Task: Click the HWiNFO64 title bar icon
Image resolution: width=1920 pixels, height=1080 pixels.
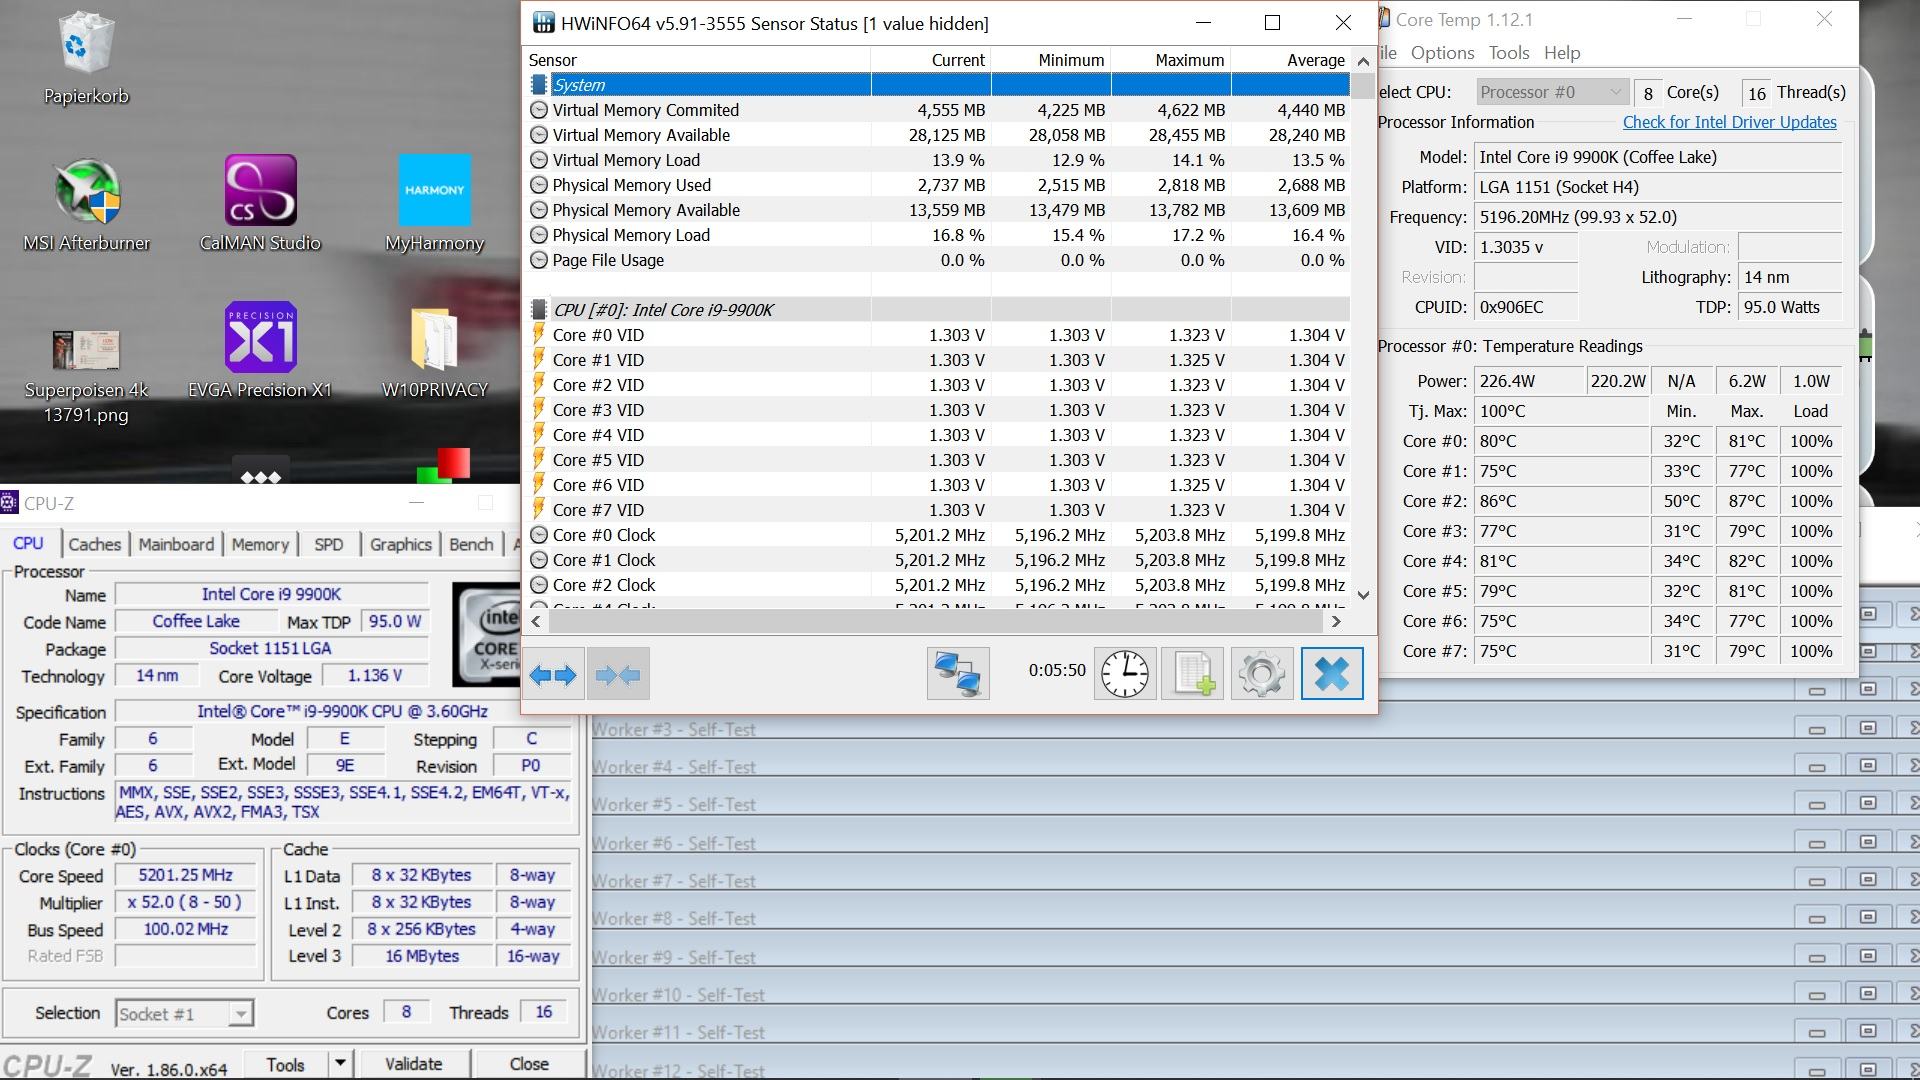Action: coord(543,23)
